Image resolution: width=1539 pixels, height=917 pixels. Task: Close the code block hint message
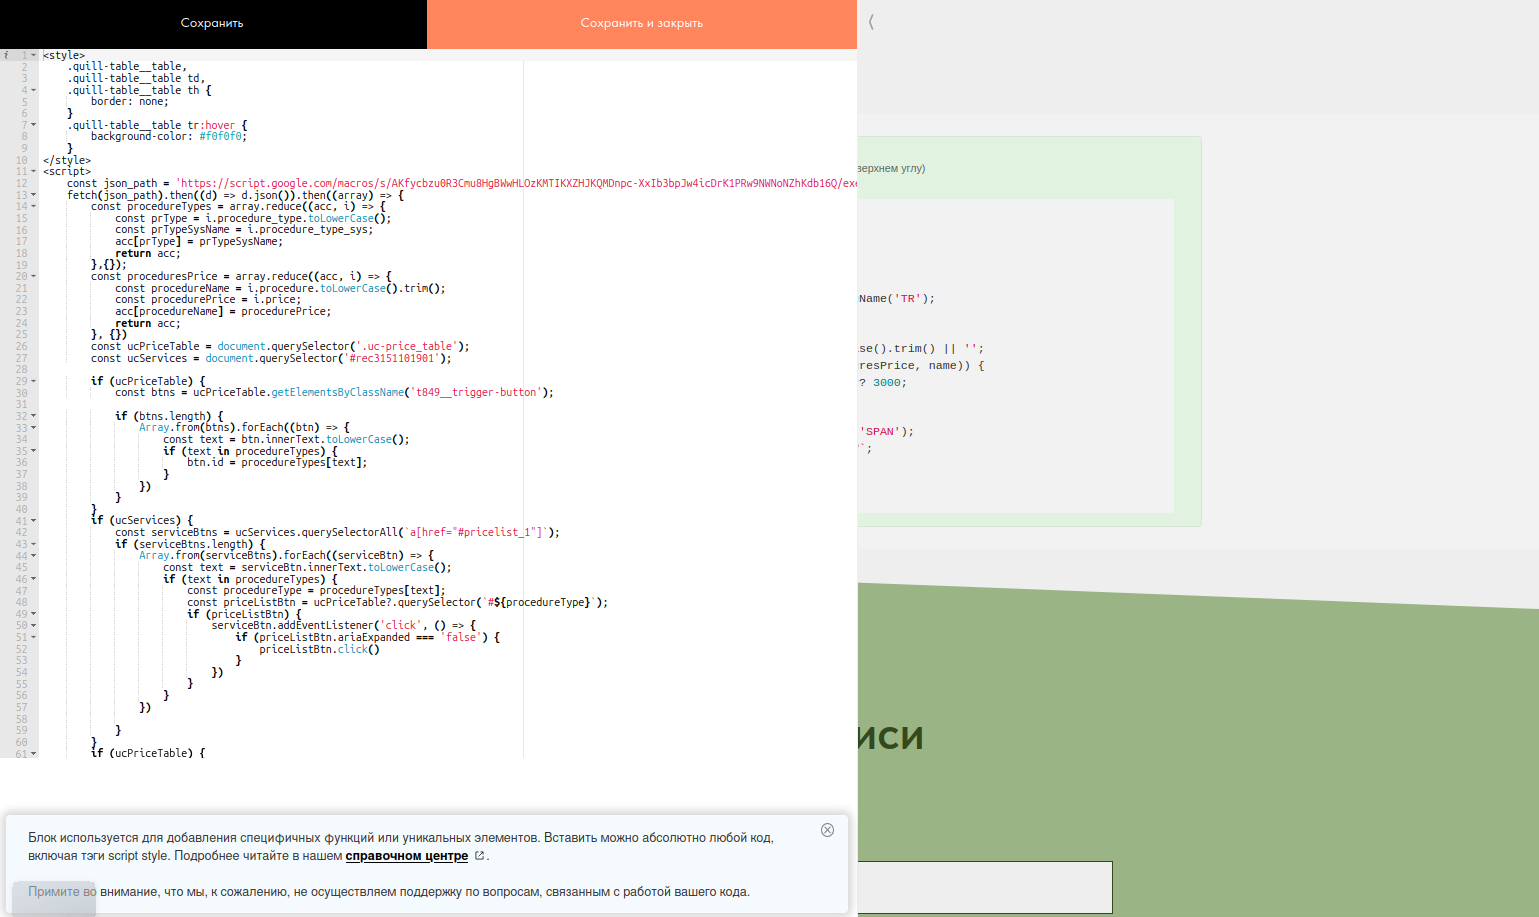click(x=827, y=830)
